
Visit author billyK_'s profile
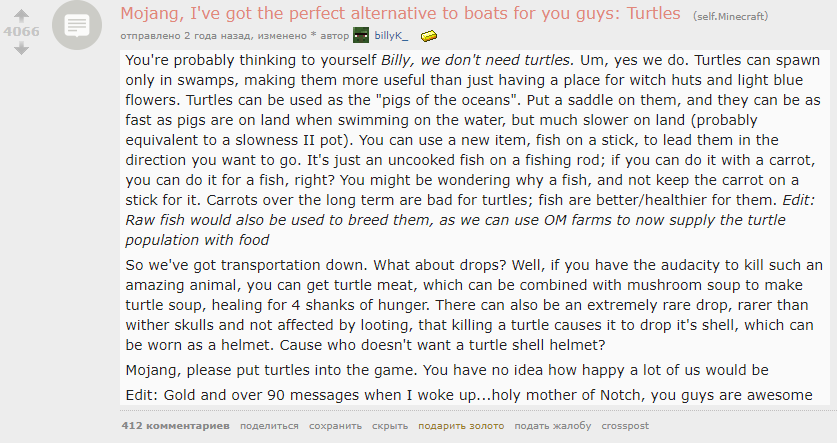(391, 36)
